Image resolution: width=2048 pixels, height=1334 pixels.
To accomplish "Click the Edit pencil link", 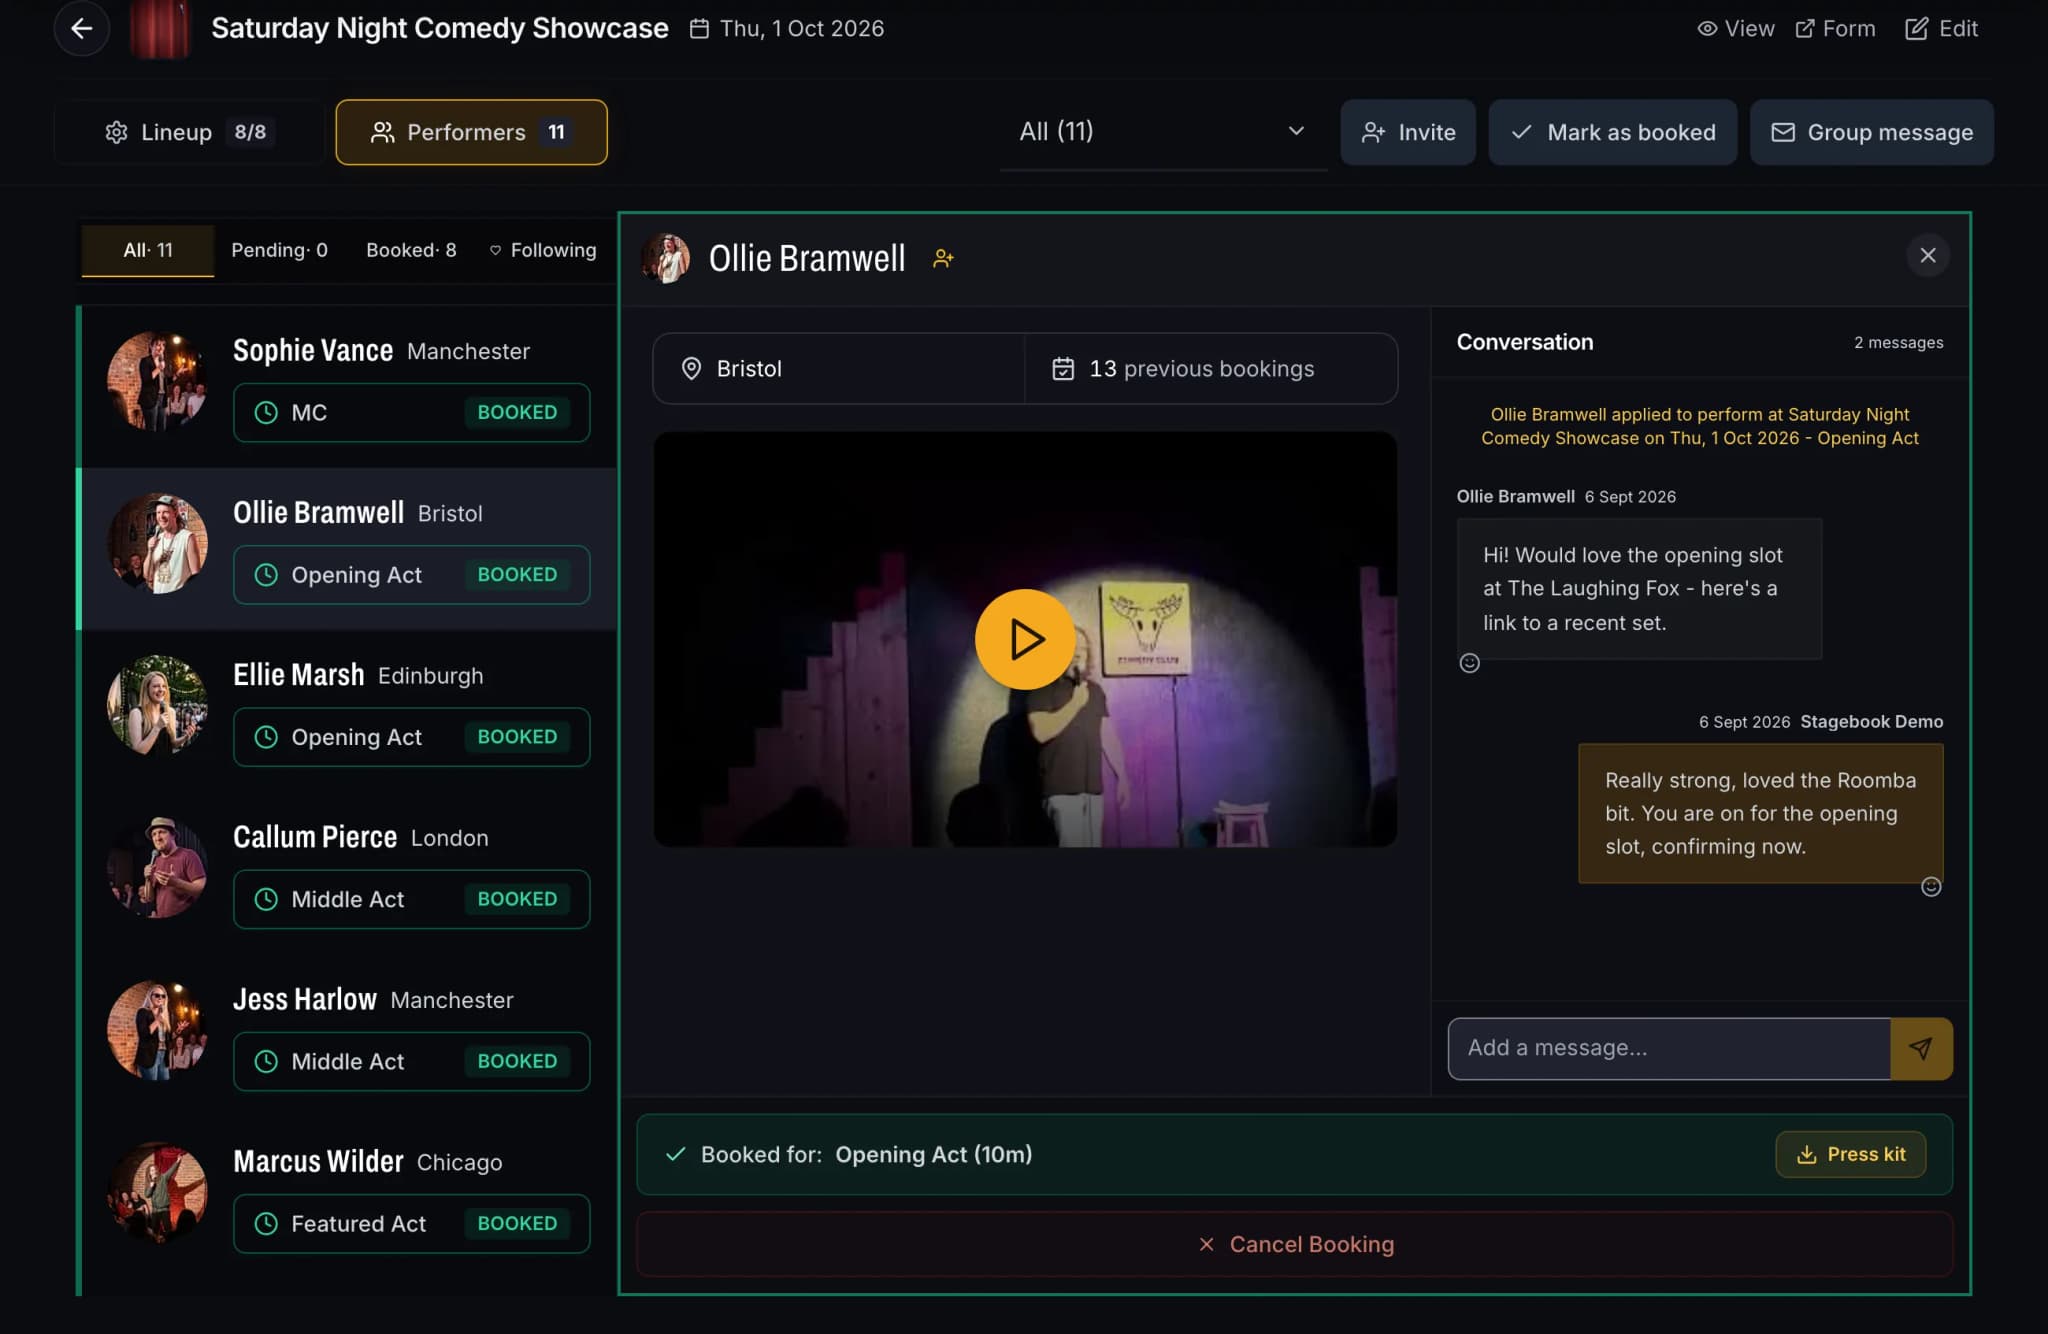I will (x=1941, y=28).
